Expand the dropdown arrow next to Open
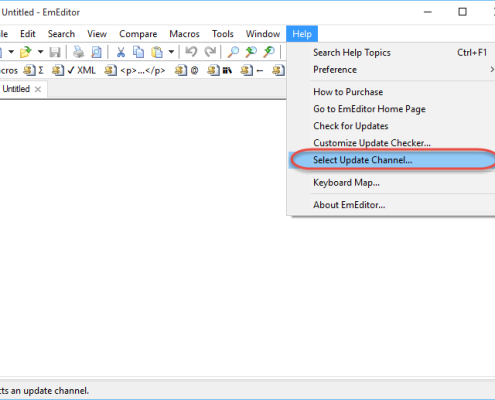The width and height of the screenshot is (495, 400). pyautogui.click(x=40, y=52)
